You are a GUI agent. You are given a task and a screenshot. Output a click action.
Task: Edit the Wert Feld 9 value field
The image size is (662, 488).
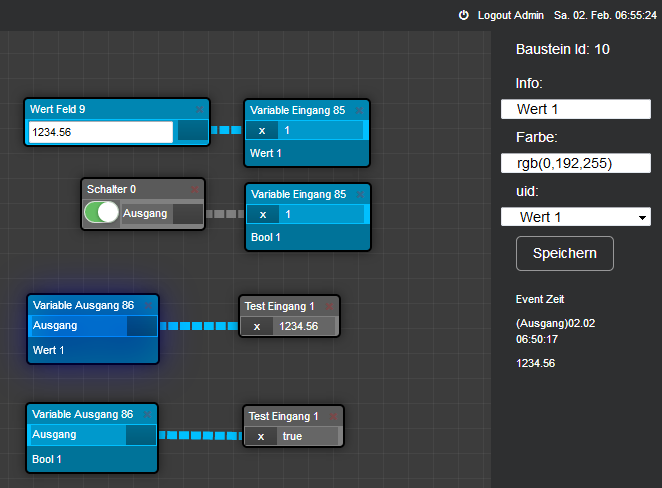100,132
